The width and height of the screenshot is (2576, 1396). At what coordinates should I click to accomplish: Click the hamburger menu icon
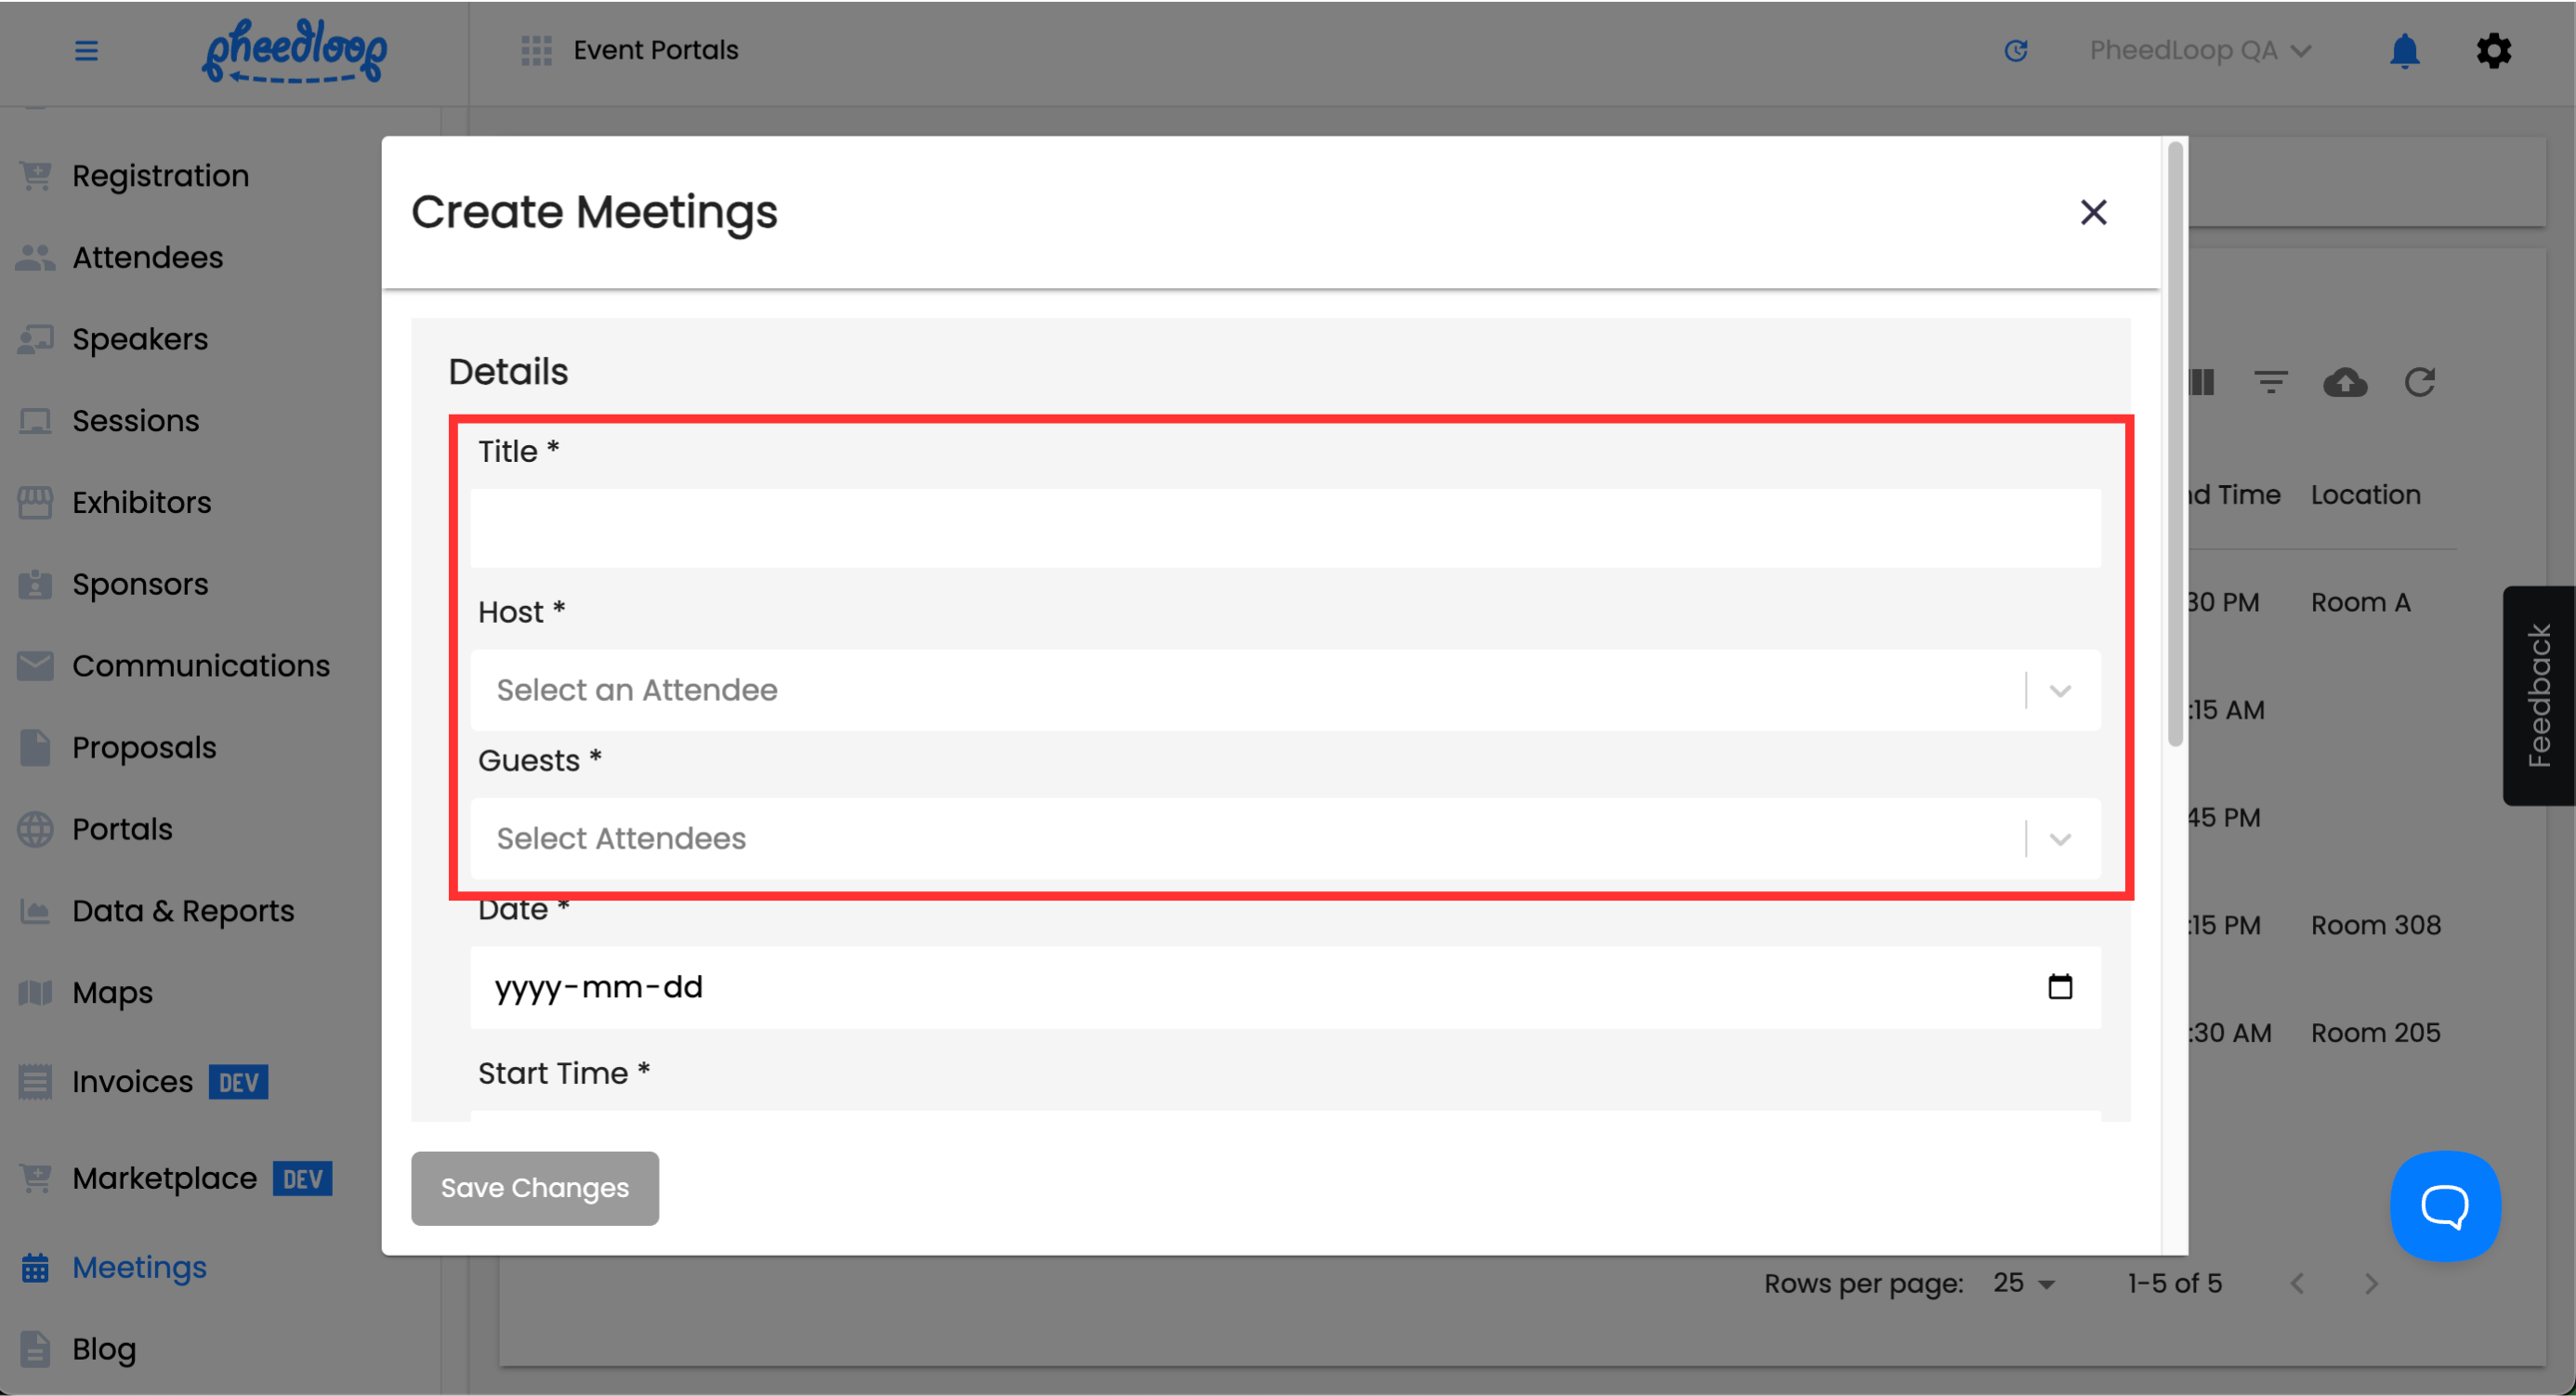click(x=86, y=50)
